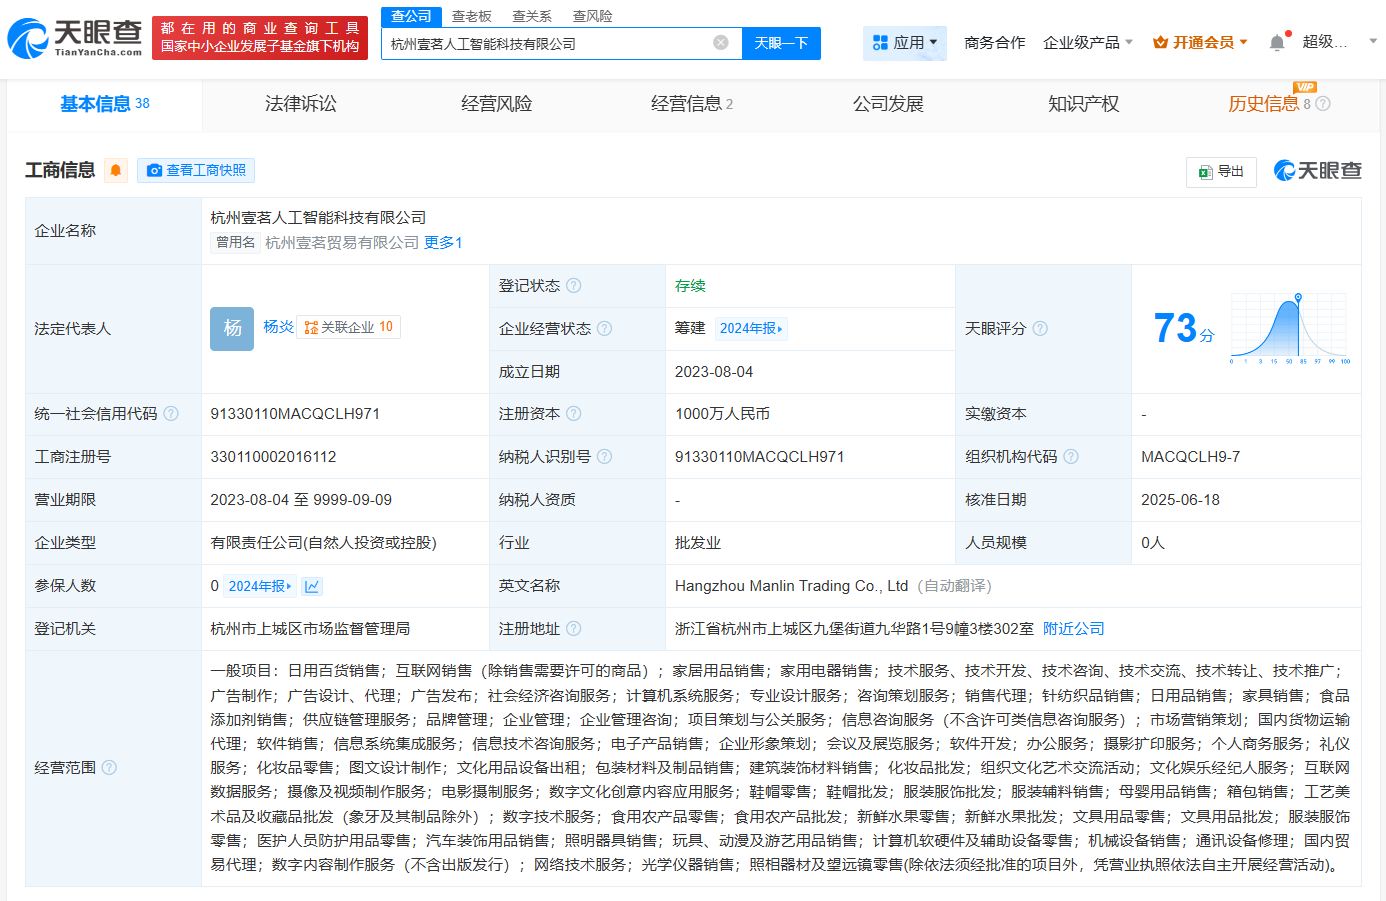Clear the search box with the X icon
This screenshot has width=1386, height=901.
[x=720, y=43]
